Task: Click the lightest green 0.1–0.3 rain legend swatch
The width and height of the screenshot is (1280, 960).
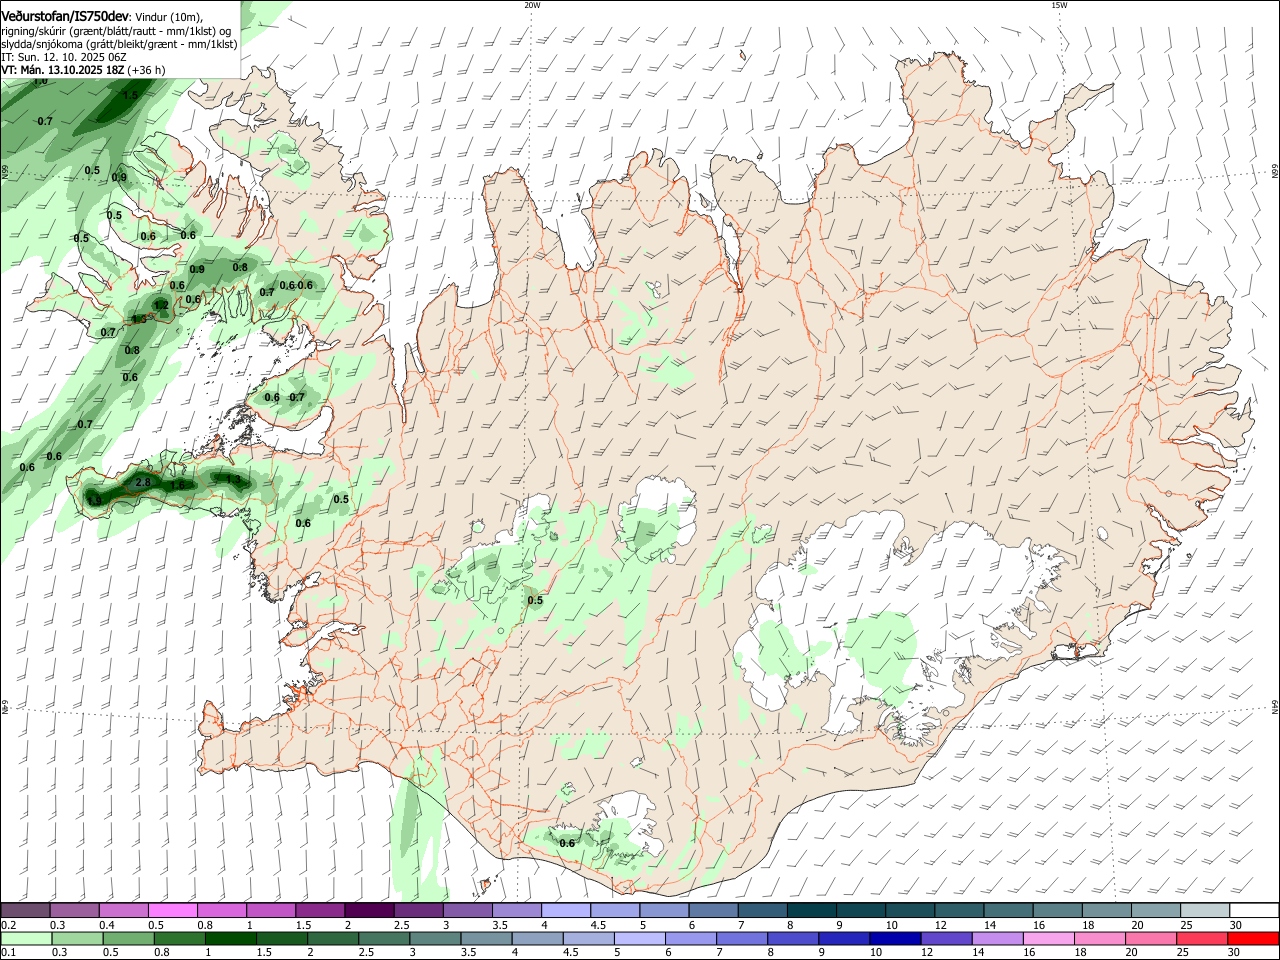Action: click(x=26, y=938)
